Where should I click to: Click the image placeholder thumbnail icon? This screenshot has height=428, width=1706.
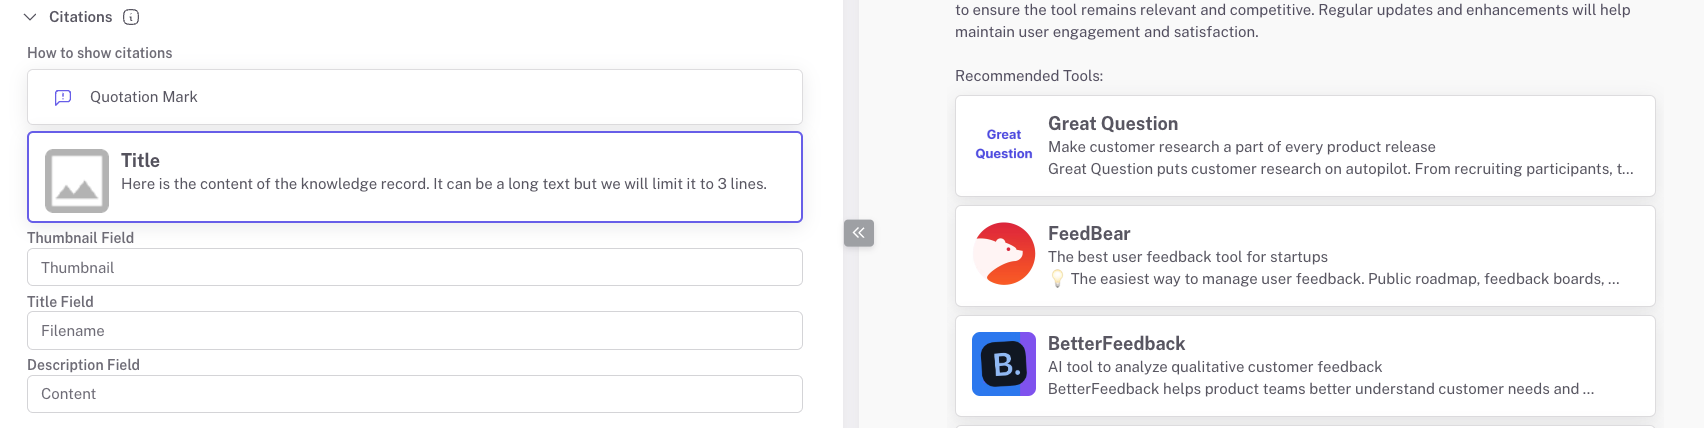(77, 181)
